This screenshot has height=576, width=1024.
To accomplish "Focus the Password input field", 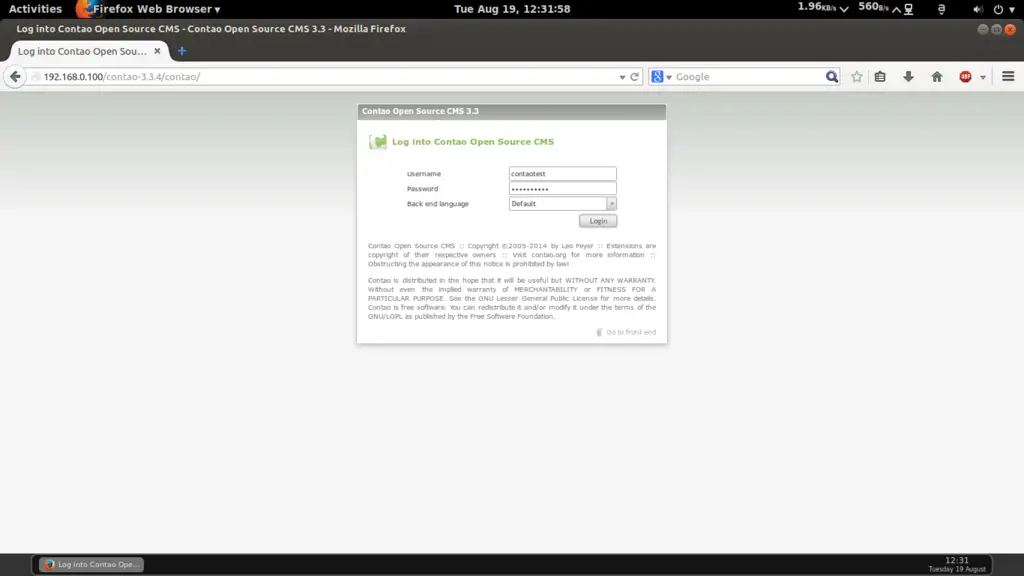I will pyautogui.click(x=562, y=189).
